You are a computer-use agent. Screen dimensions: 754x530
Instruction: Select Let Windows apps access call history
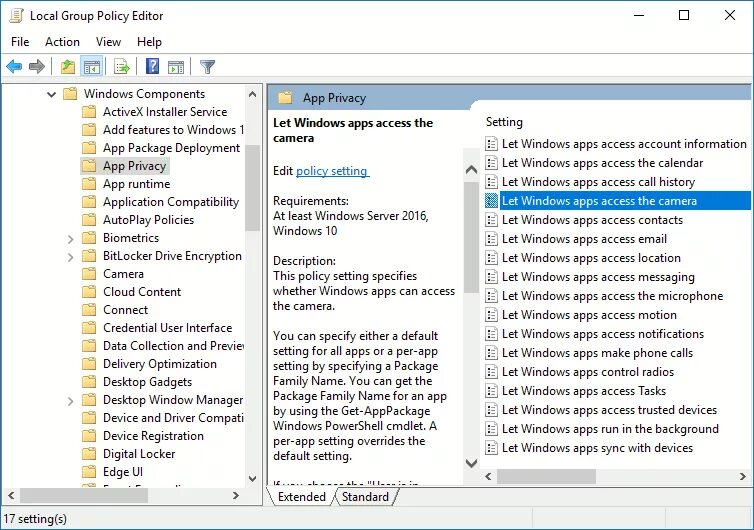[598, 182]
